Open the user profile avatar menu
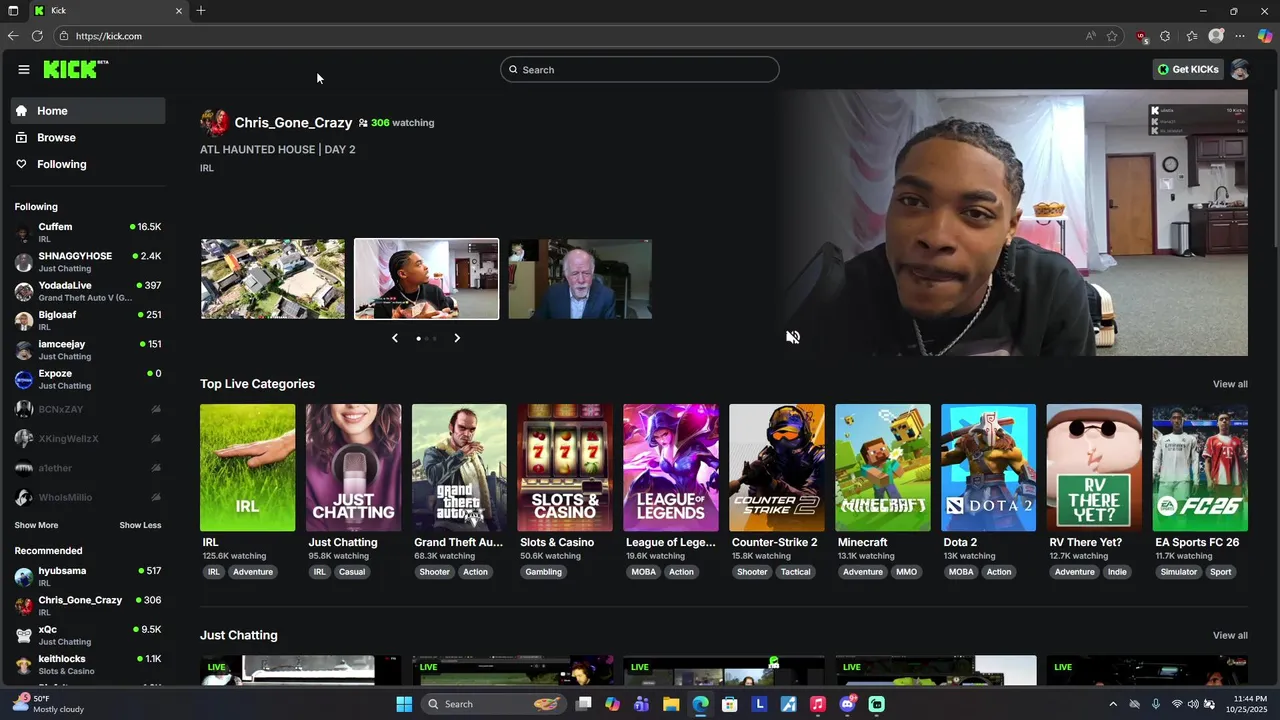This screenshot has height=720, width=1280. 1240,69
